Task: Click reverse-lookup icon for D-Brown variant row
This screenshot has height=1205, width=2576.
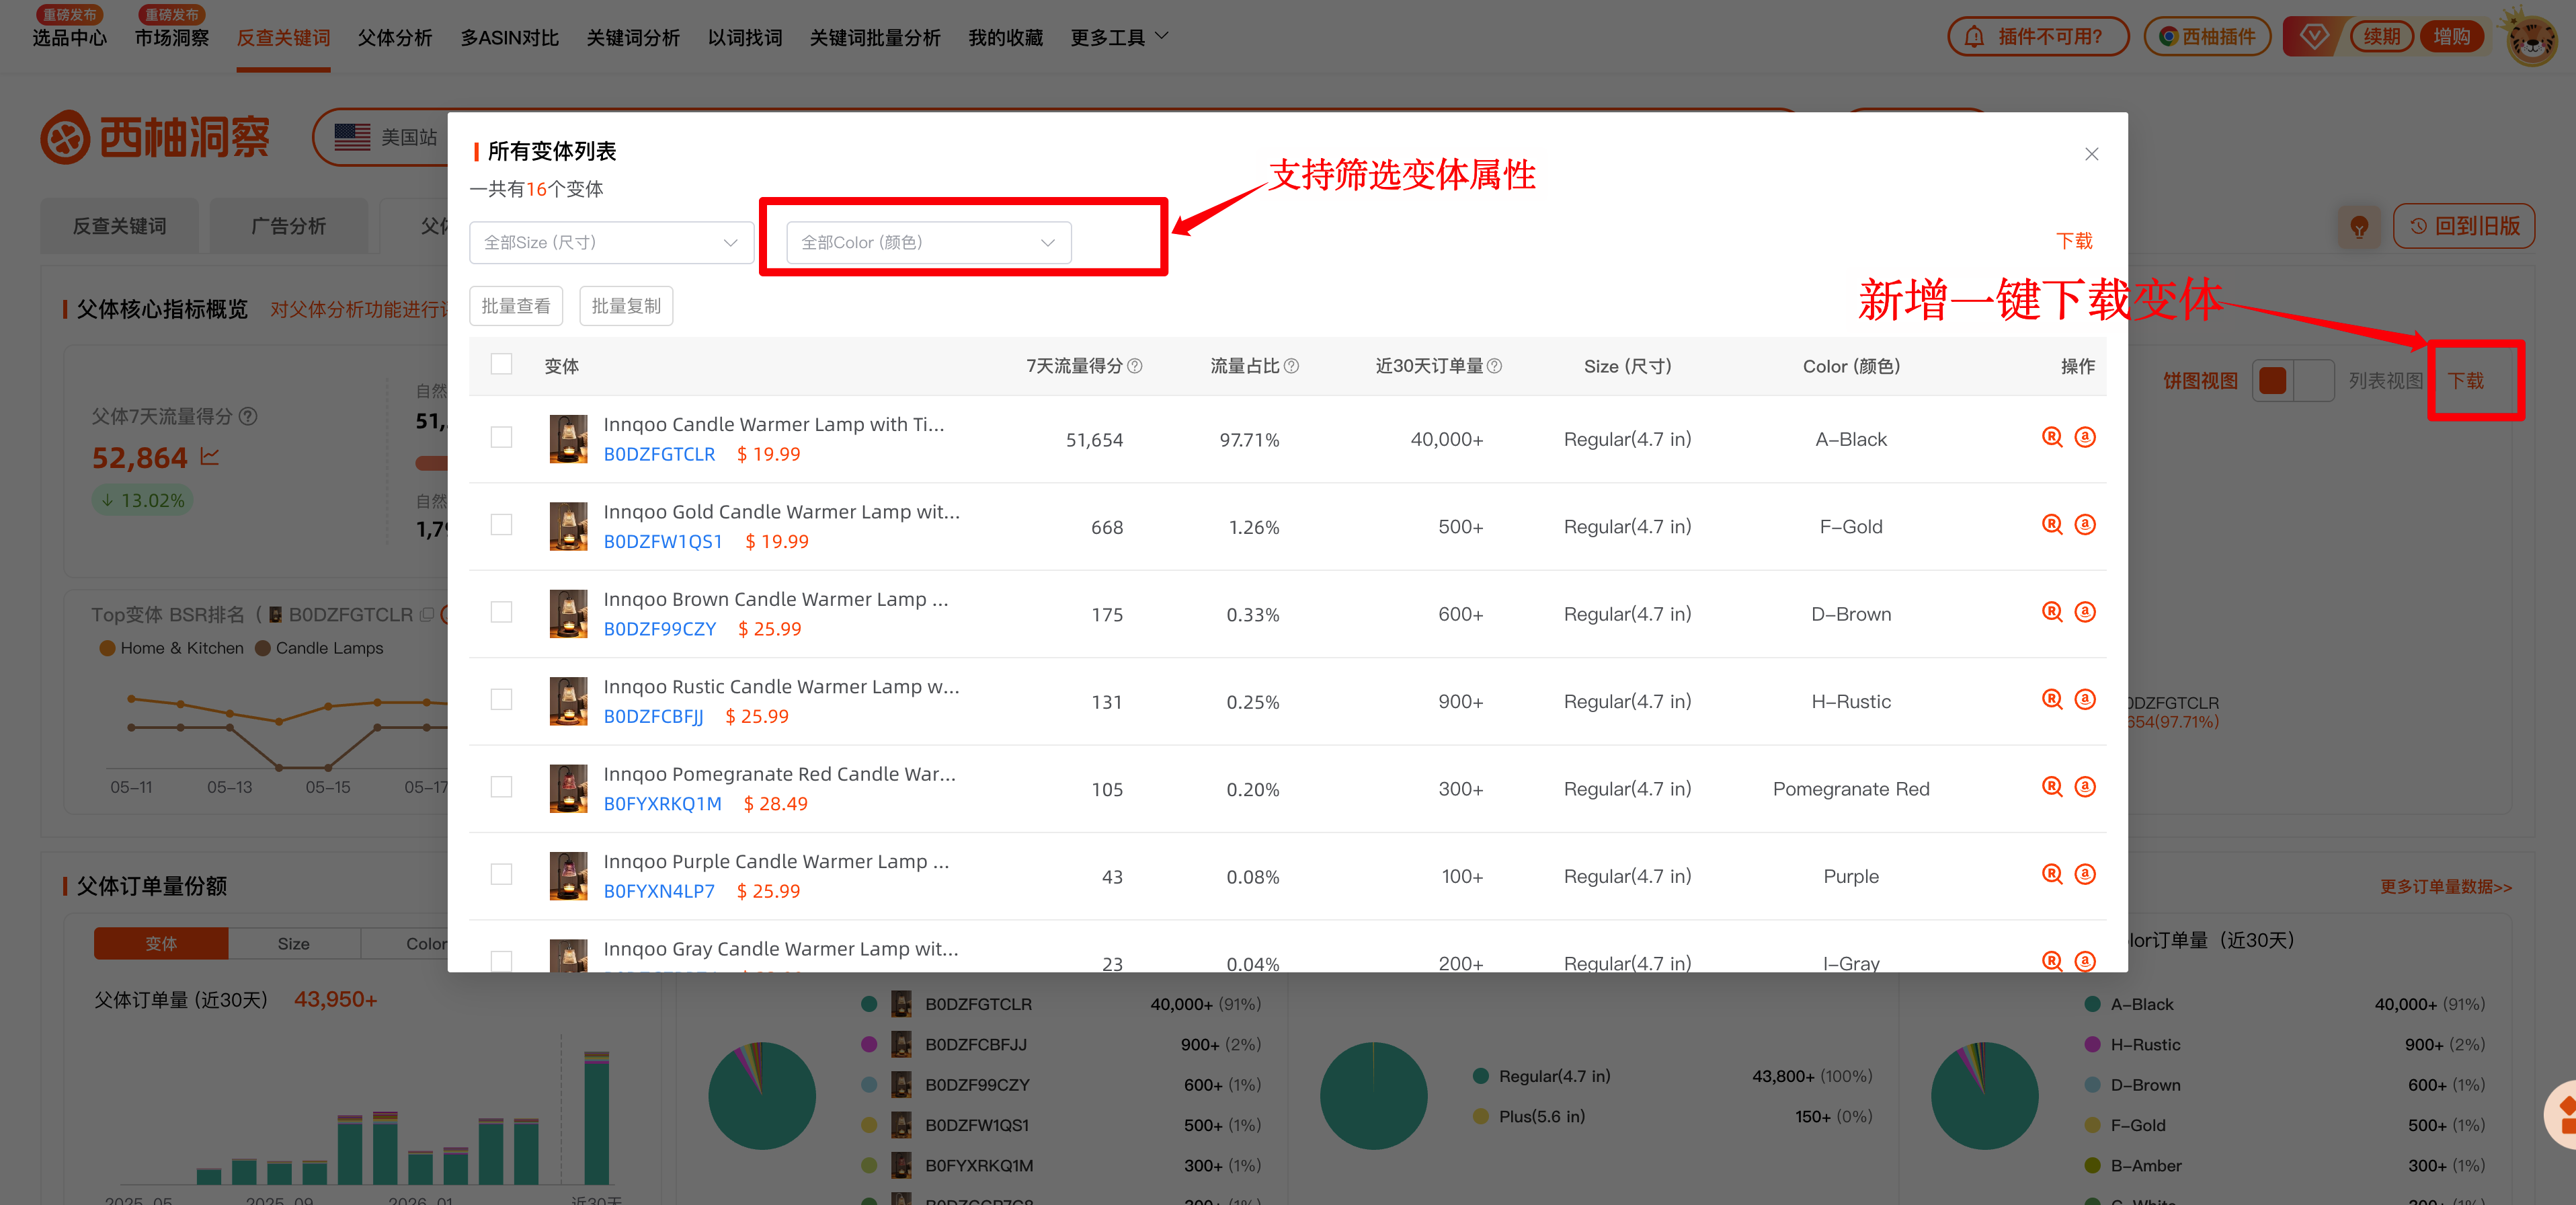Action: (2052, 612)
